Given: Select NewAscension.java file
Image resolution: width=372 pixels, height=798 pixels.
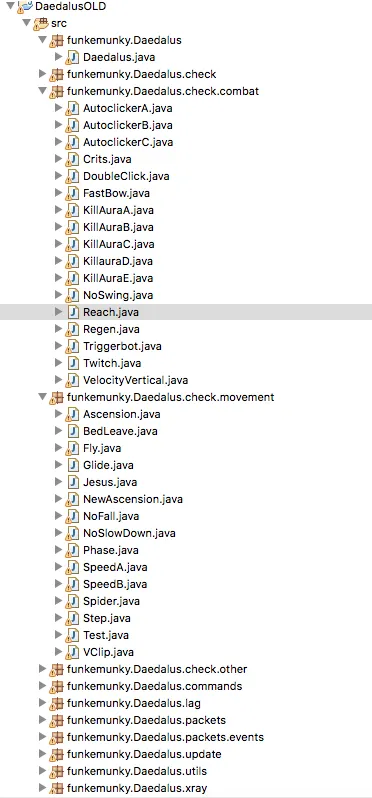Looking at the screenshot, I should point(133,499).
